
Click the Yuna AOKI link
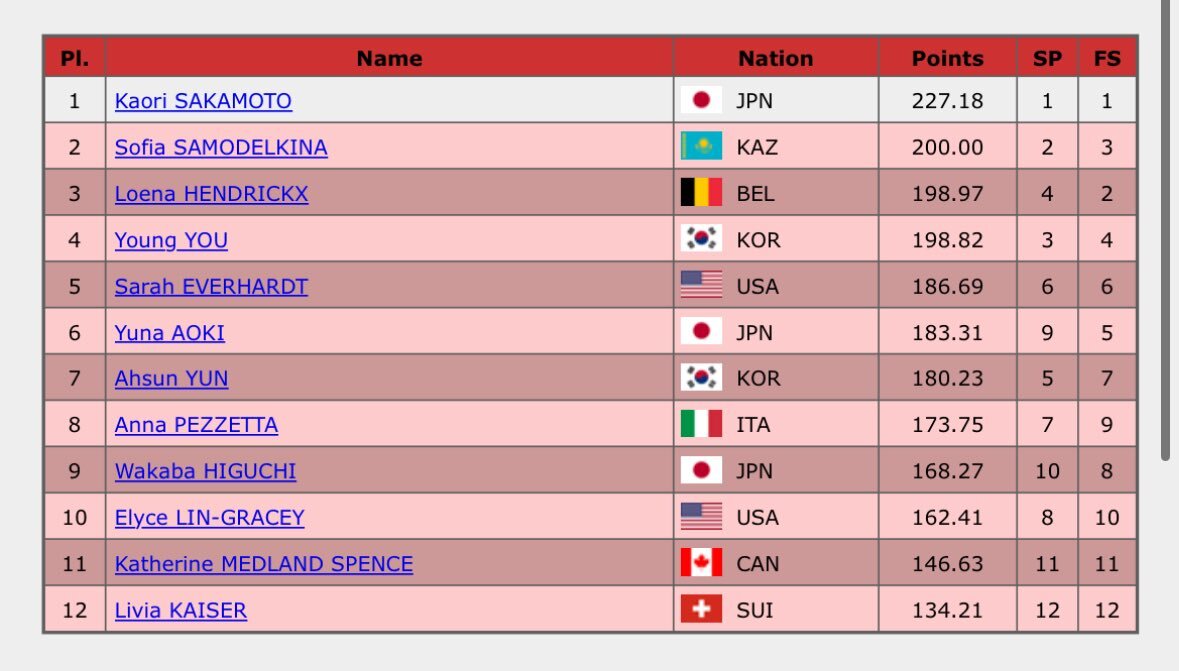(170, 333)
